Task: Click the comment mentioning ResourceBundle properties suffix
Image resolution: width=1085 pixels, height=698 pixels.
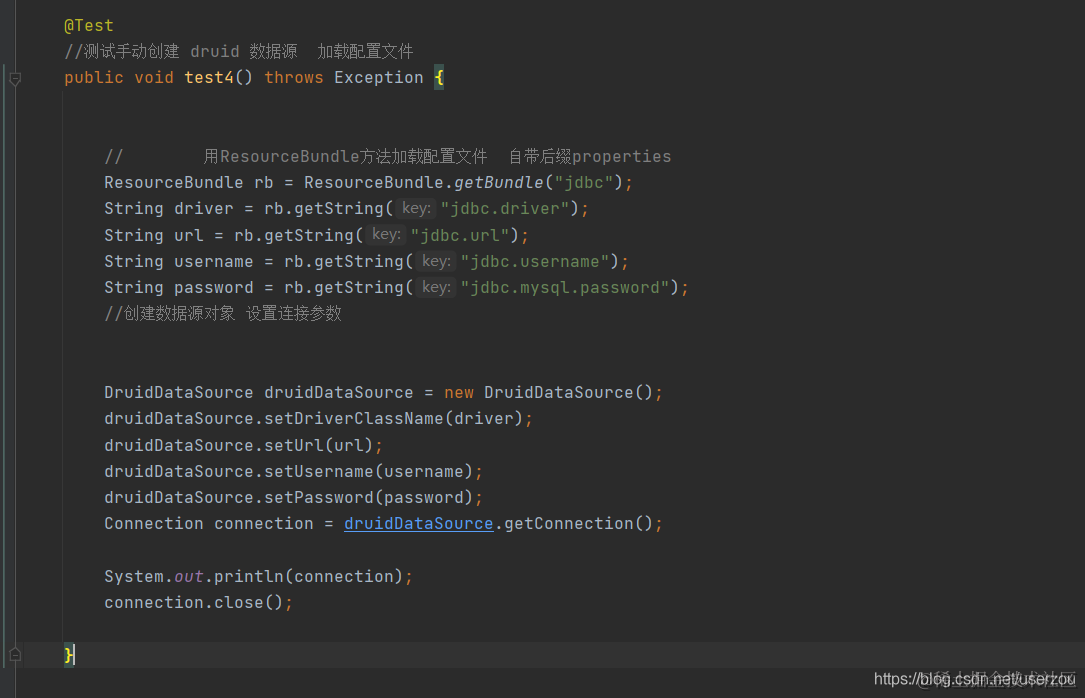Action: (388, 156)
